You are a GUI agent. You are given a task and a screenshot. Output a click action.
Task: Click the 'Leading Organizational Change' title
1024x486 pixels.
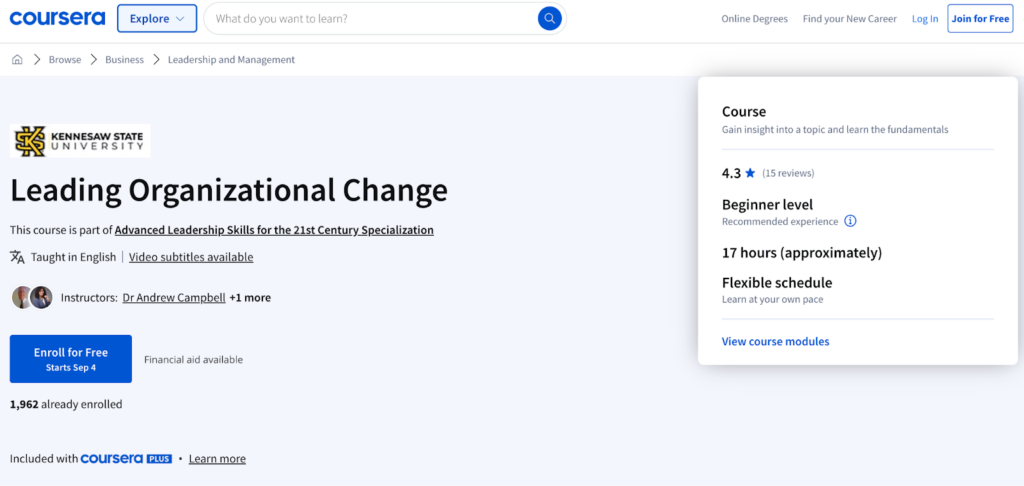[229, 190]
